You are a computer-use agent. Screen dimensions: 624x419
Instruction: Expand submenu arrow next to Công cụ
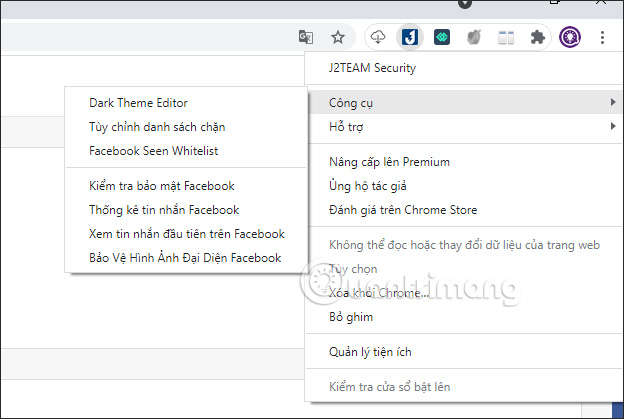[x=613, y=102]
